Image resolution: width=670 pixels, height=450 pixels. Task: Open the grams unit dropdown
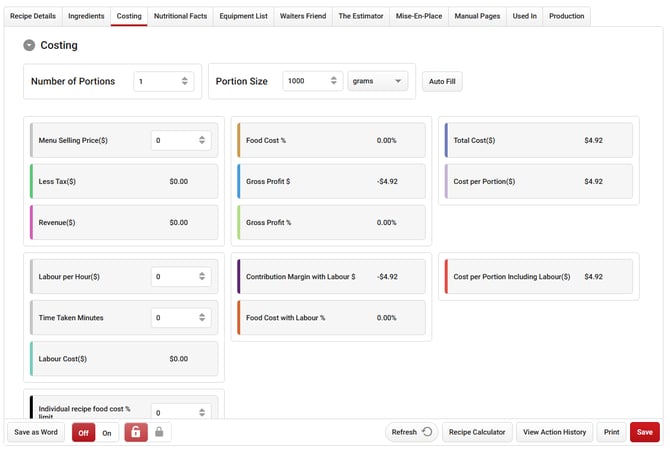377,81
